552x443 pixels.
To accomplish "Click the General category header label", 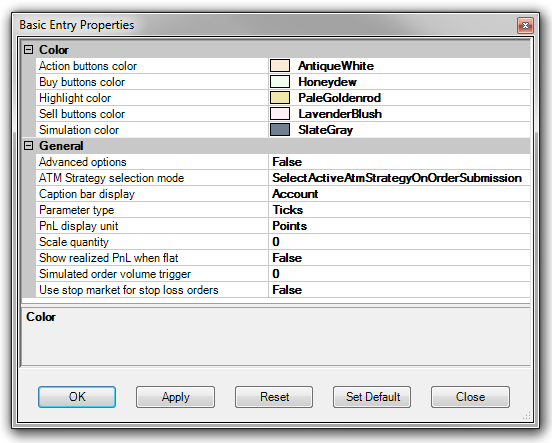I will point(61,146).
